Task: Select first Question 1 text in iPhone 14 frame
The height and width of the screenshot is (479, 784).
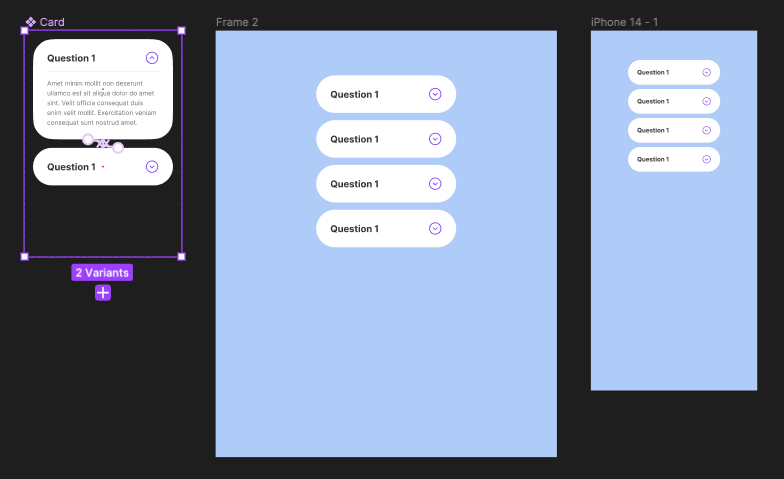Action: [652, 72]
